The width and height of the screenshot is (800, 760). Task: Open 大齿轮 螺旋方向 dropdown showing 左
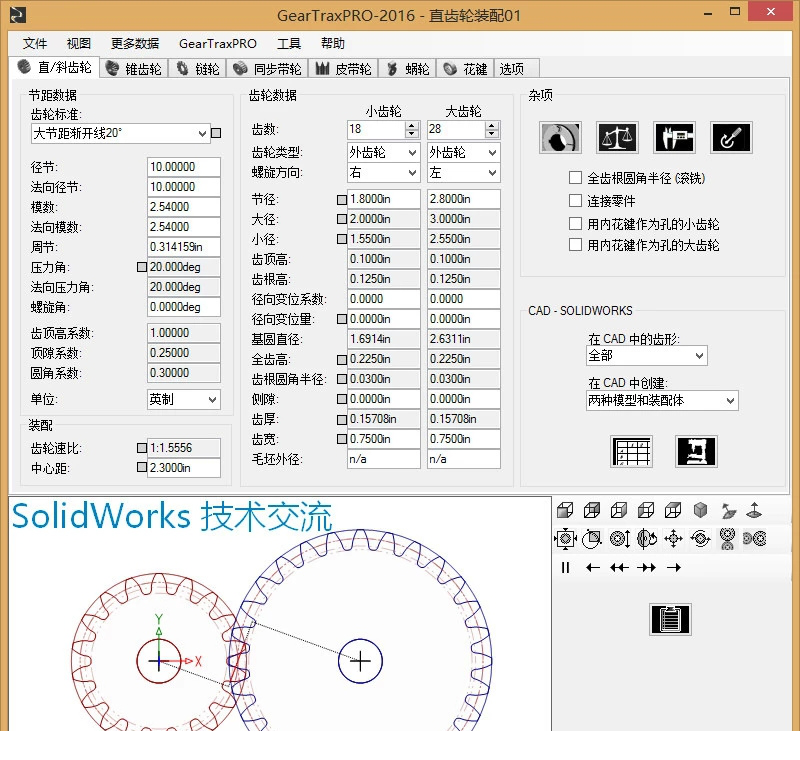coord(463,172)
